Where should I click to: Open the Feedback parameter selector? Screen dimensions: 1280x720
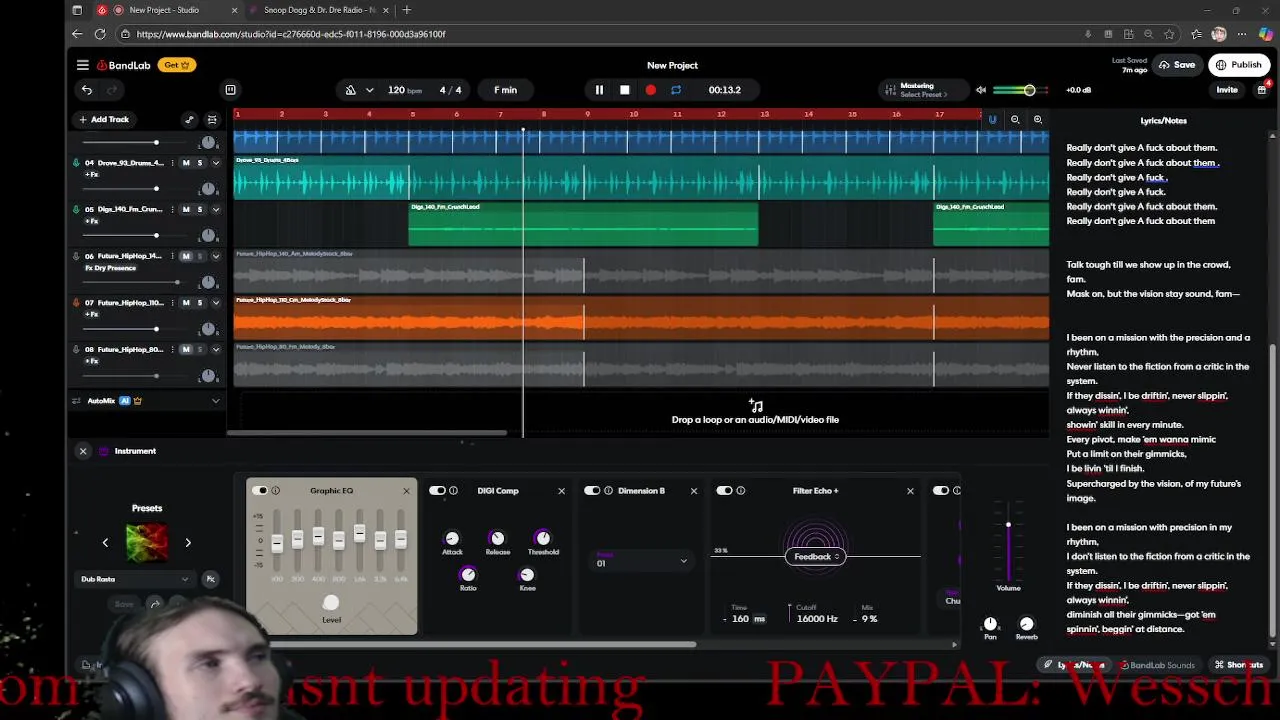tap(816, 557)
